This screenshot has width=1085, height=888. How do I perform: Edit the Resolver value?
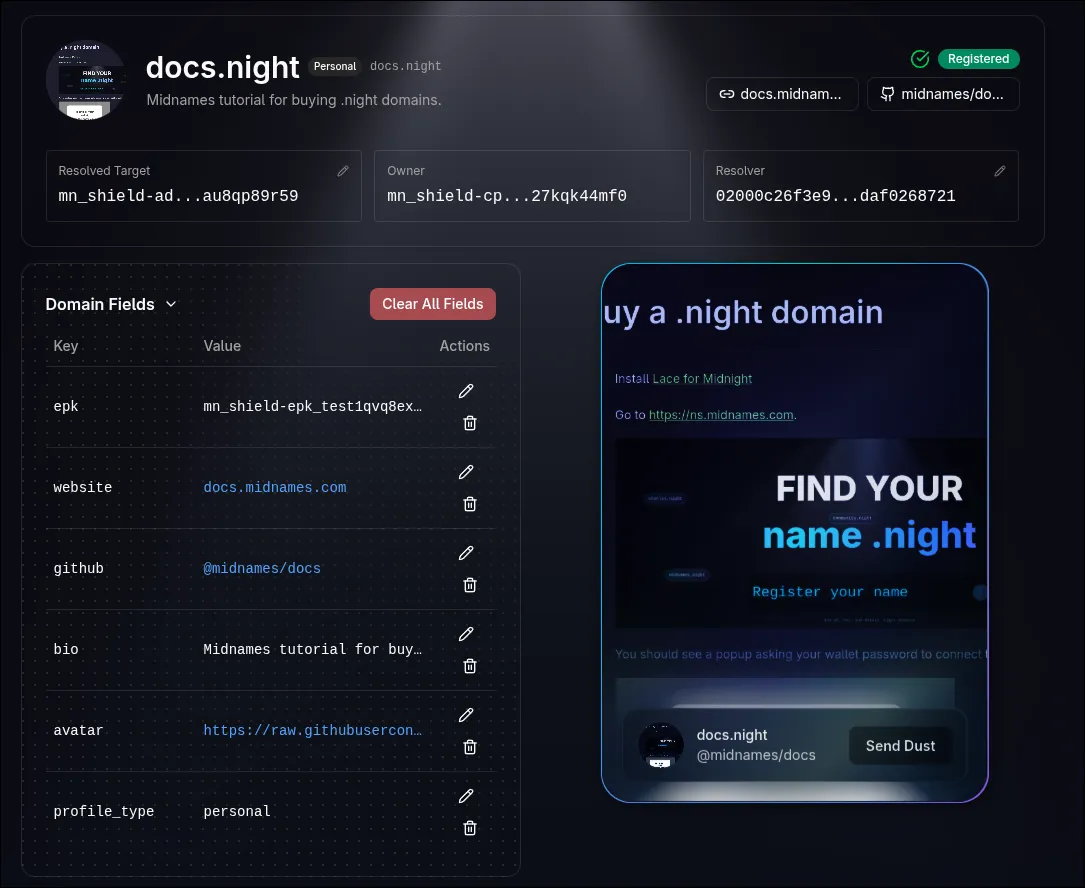point(1000,170)
